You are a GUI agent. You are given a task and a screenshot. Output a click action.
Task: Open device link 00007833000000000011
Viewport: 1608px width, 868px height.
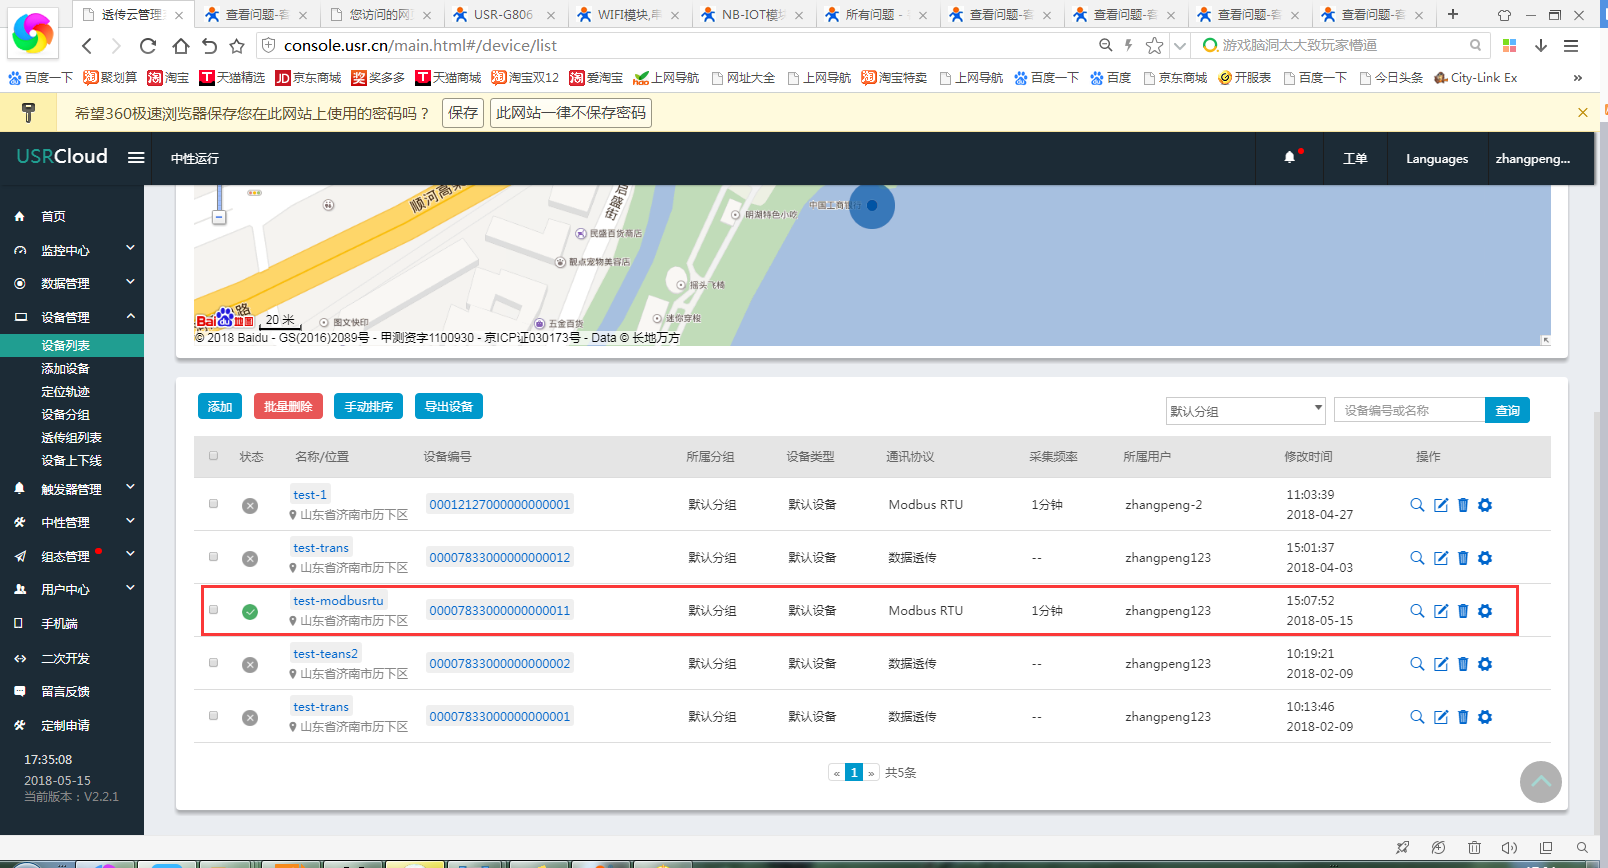pos(499,611)
